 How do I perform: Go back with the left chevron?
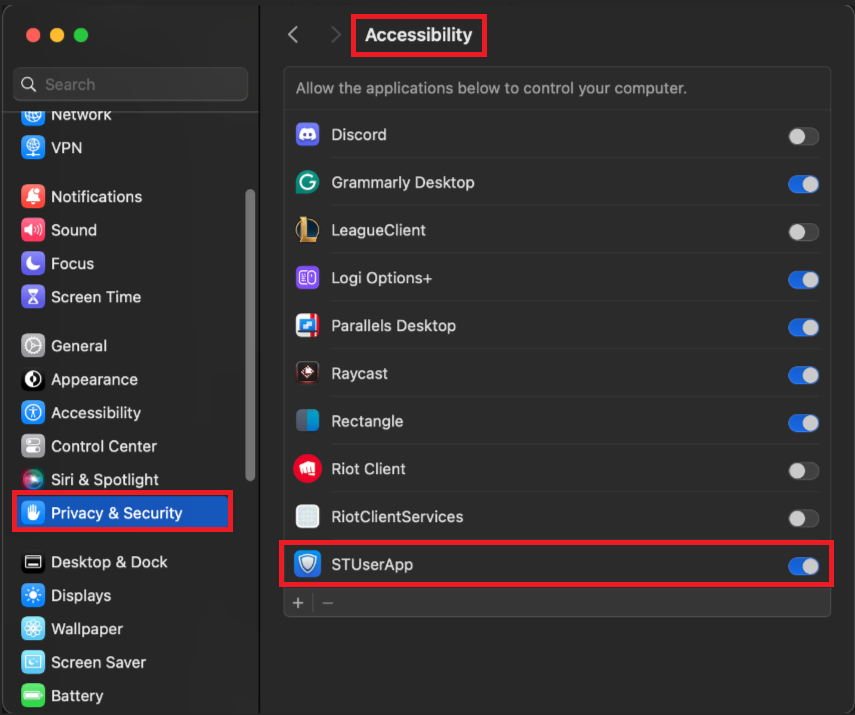[x=293, y=35]
